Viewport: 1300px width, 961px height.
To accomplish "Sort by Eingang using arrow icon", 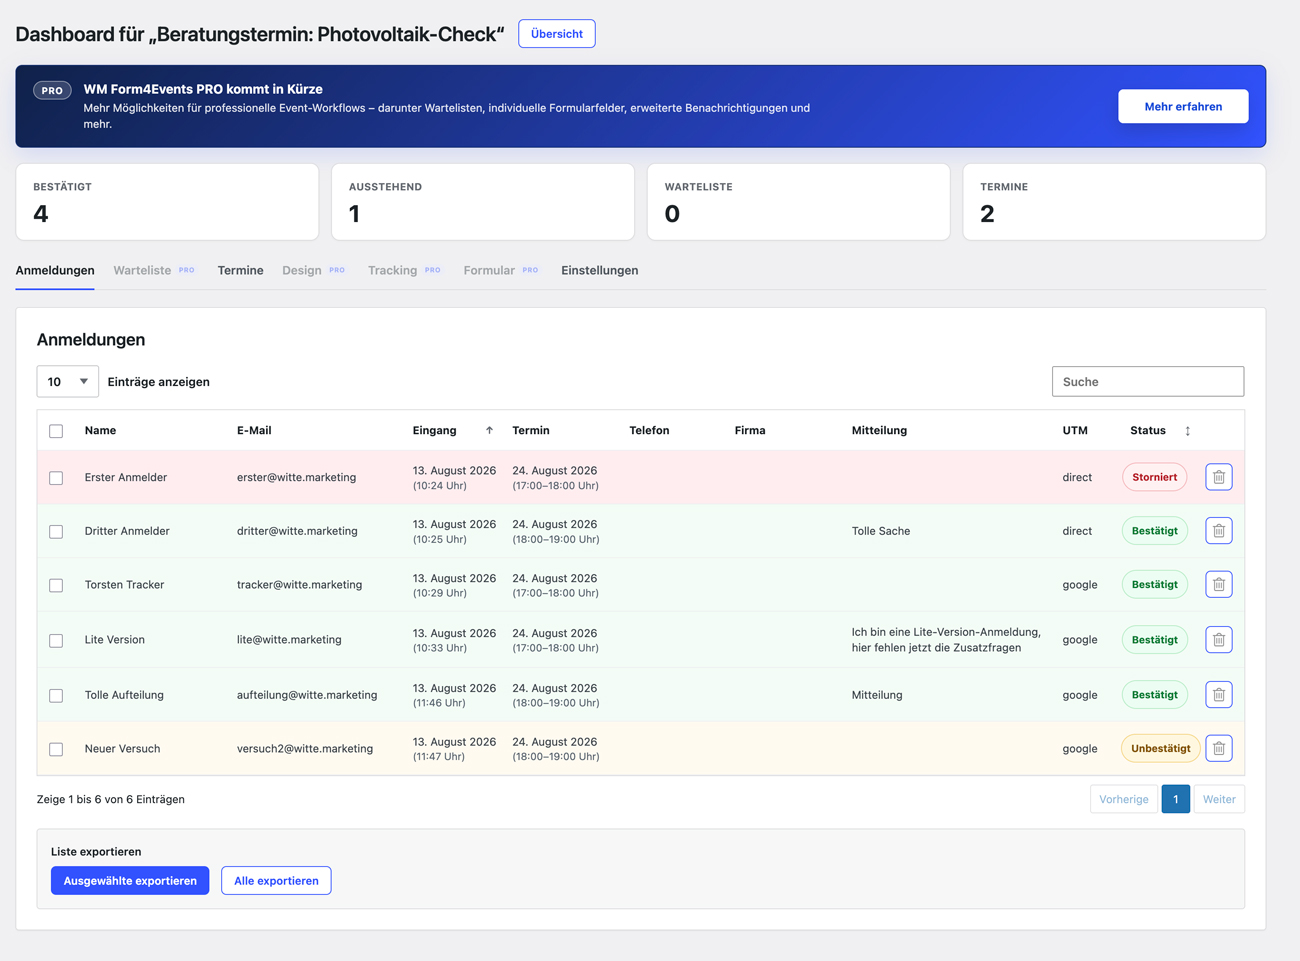I will tap(489, 430).
